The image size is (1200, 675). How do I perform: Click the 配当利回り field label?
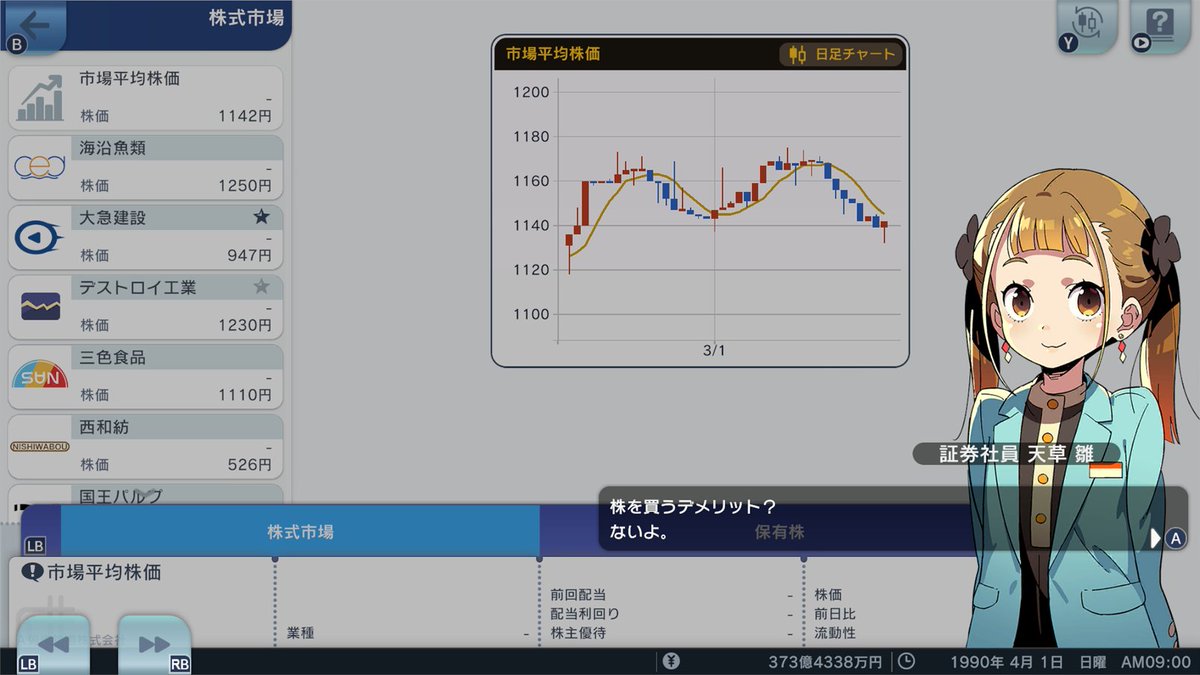pos(585,613)
